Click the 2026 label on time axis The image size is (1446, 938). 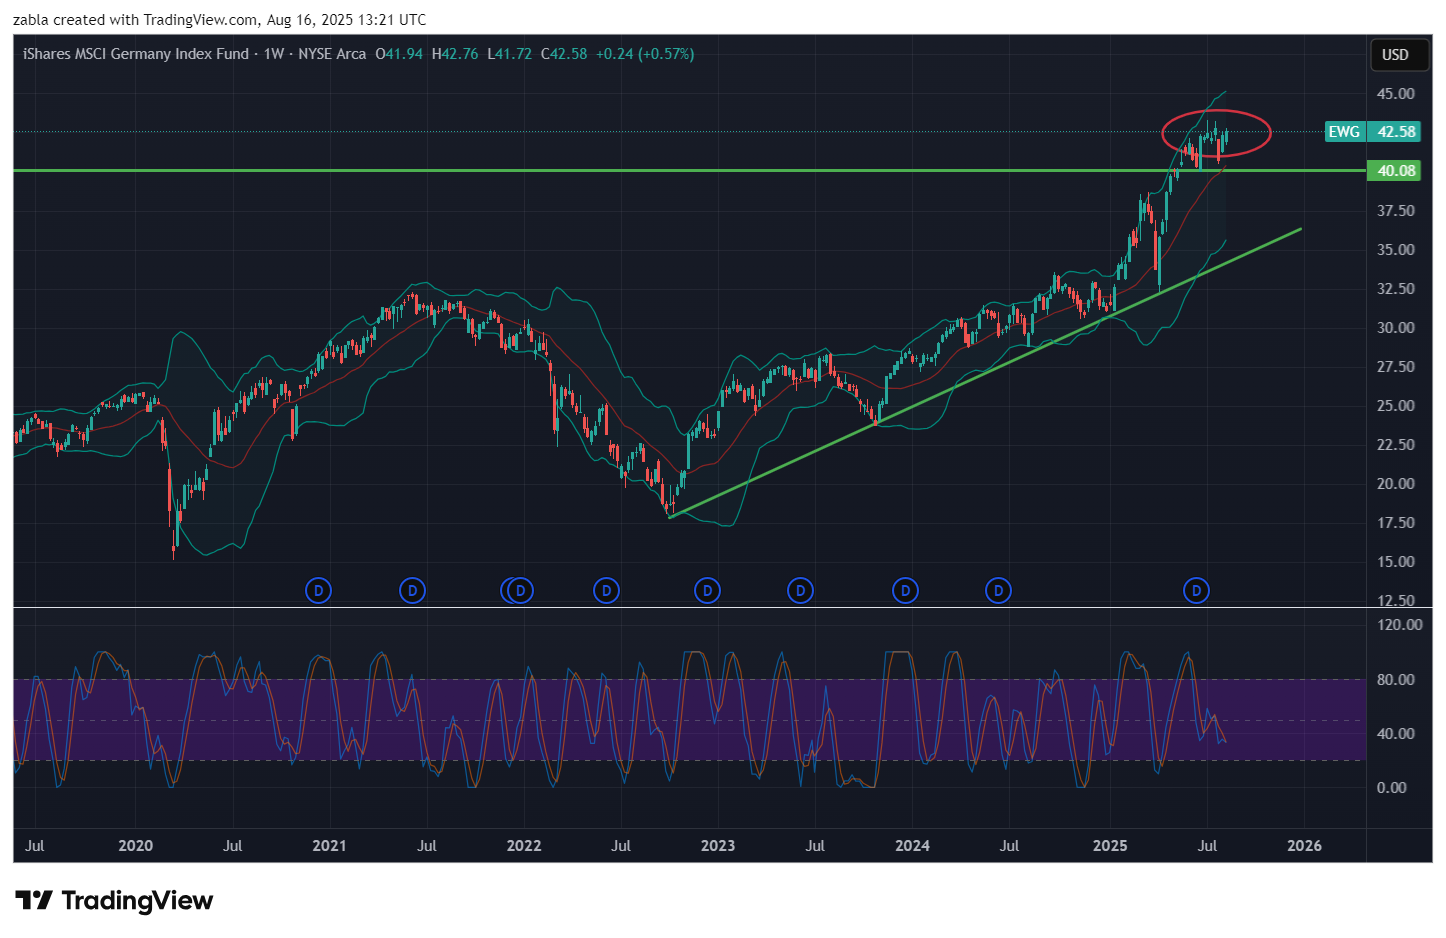point(1304,846)
